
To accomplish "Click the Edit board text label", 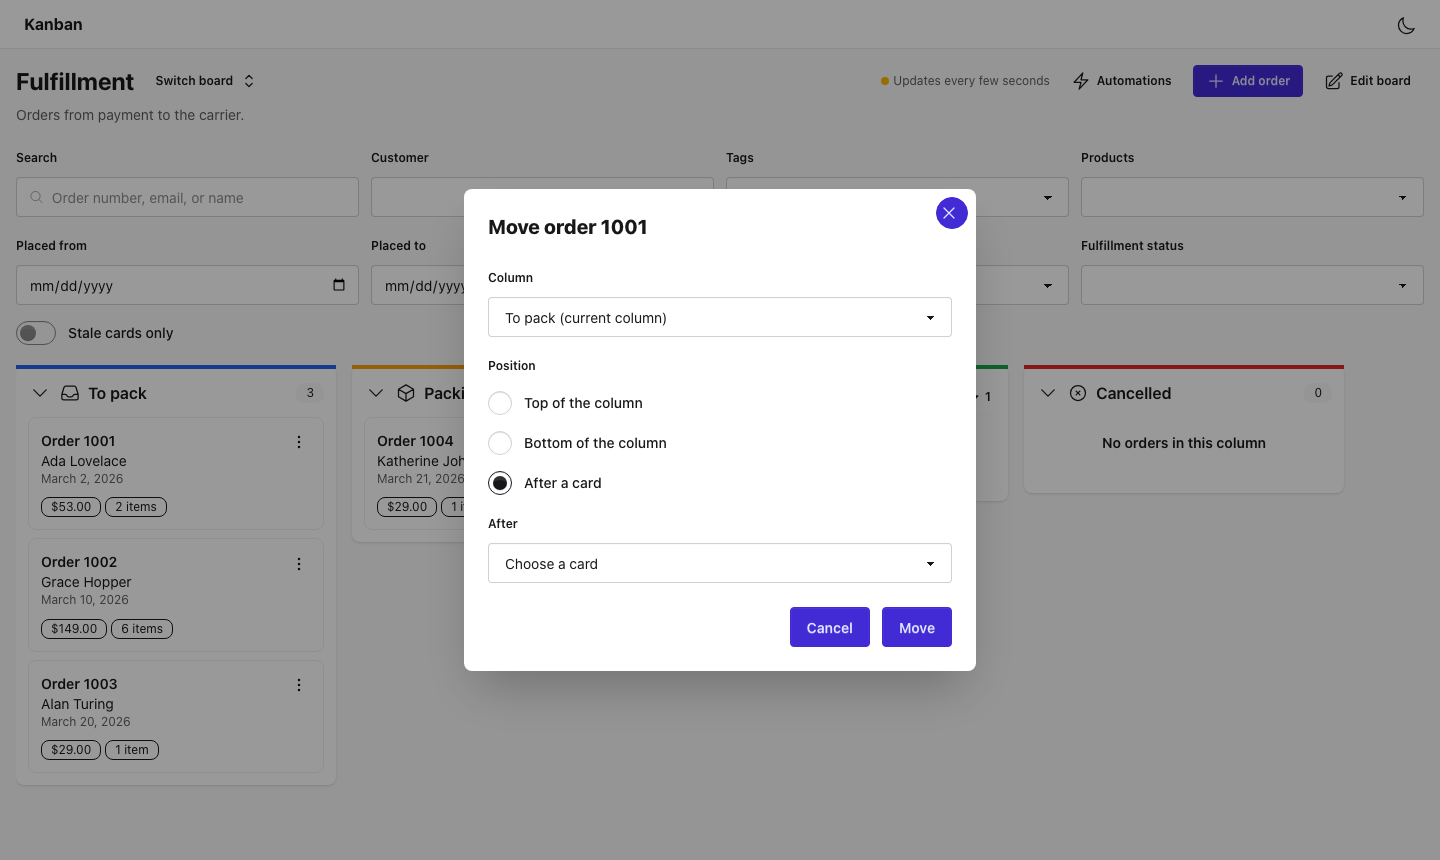I will point(1380,81).
